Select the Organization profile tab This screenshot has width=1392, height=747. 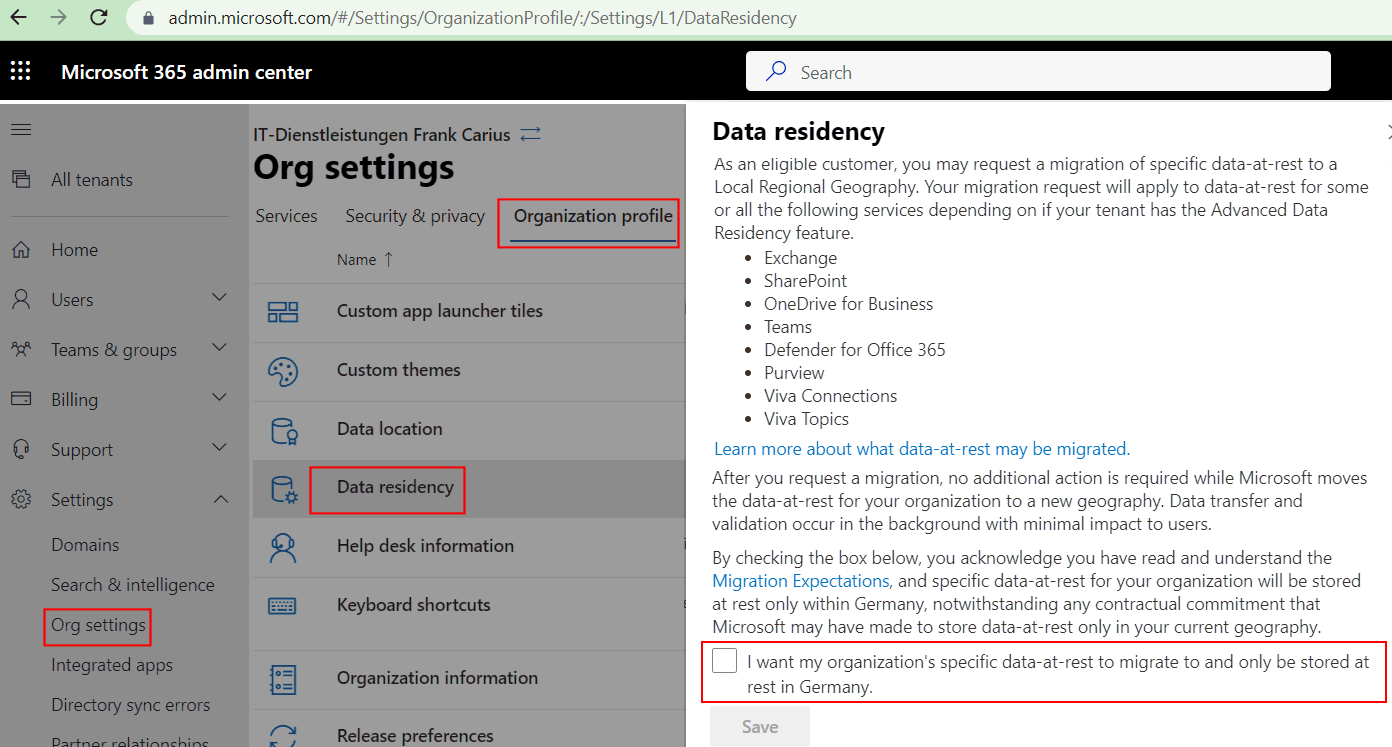point(593,216)
